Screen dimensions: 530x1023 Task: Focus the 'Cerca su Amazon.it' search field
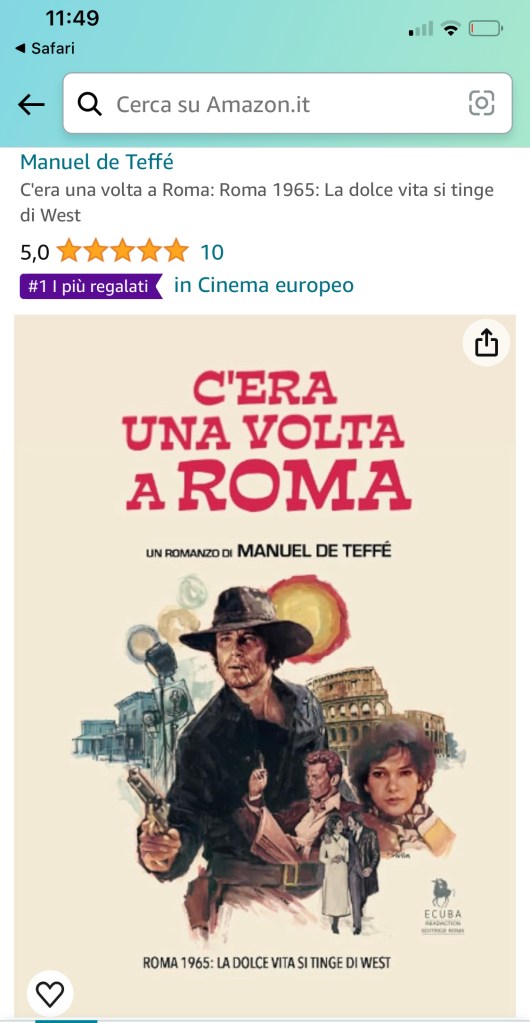click(287, 103)
